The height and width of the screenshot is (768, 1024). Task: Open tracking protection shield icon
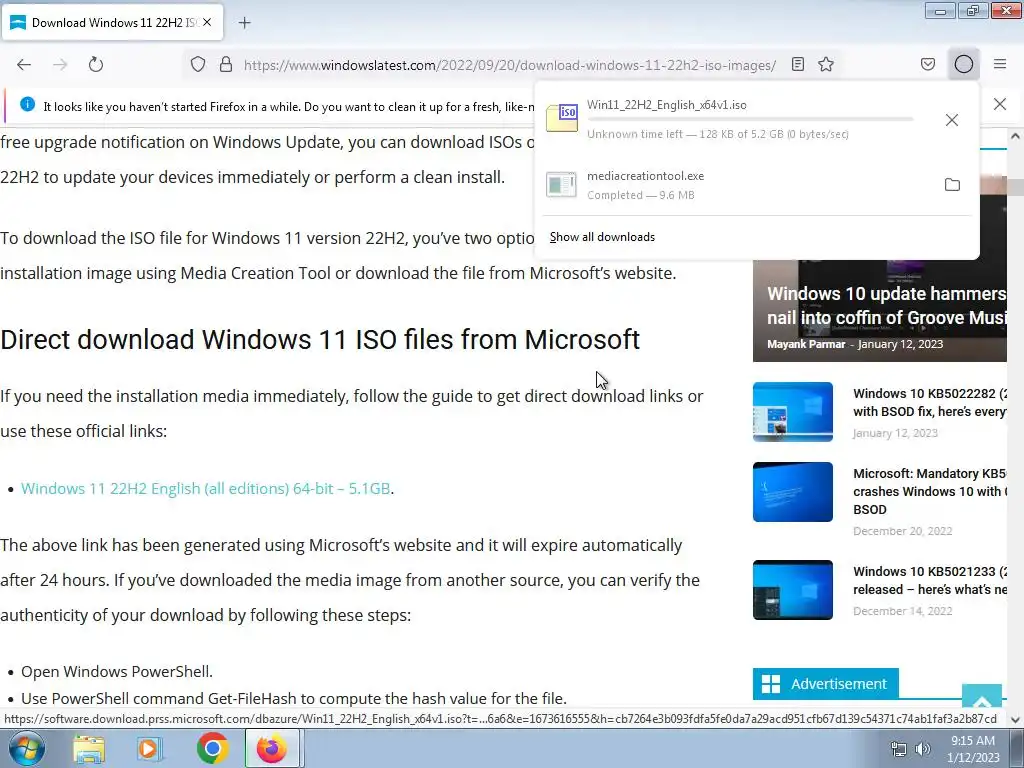[x=198, y=65]
